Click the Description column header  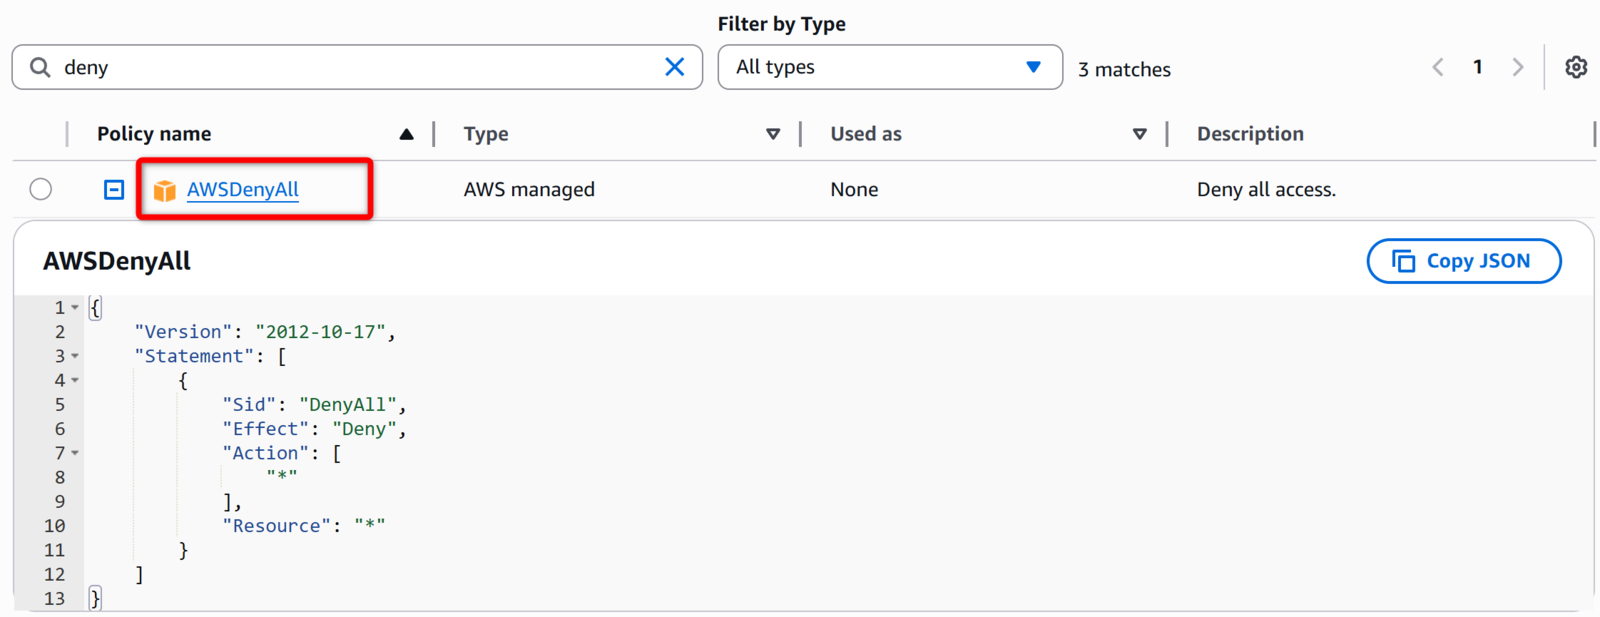pyautogui.click(x=1250, y=134)
